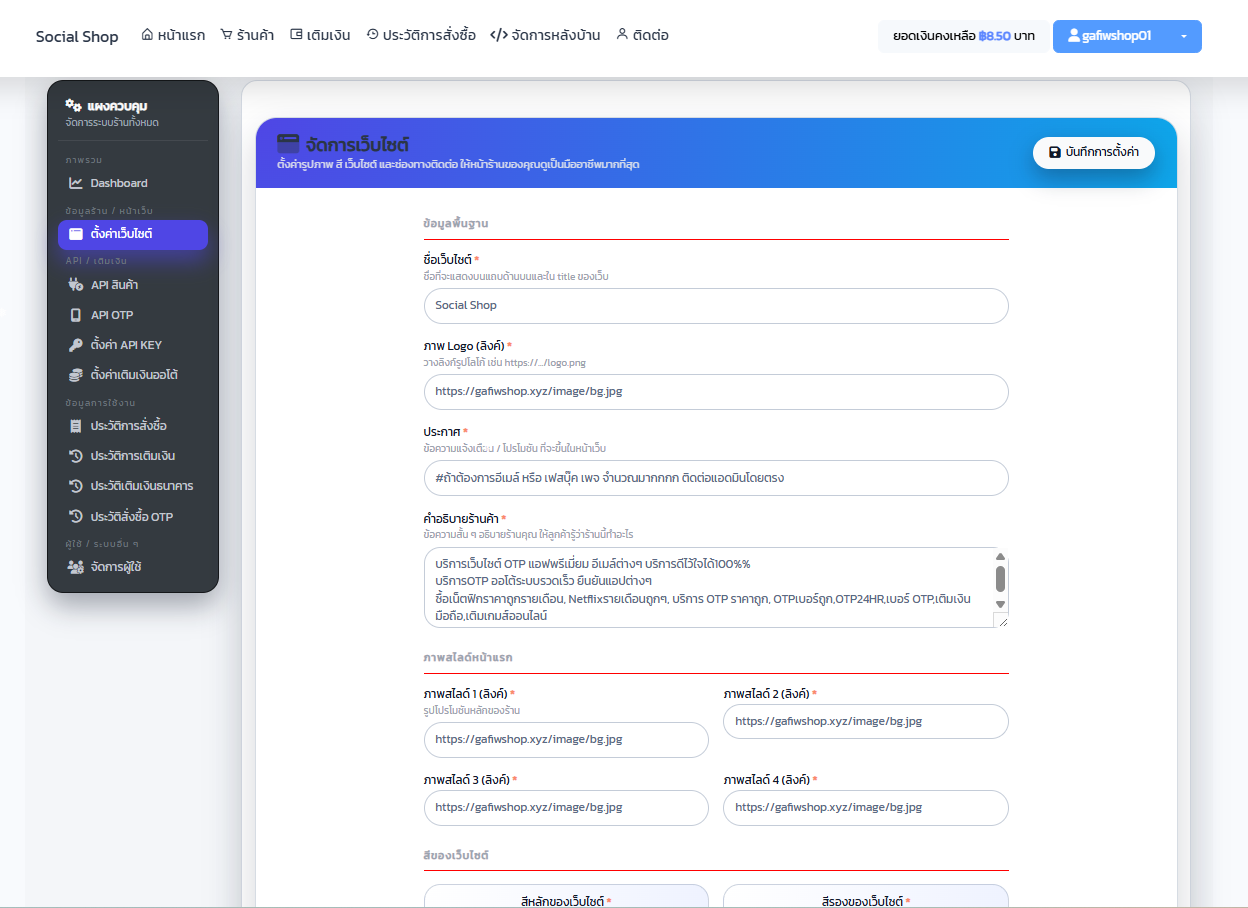Image resolution: width=1248 pixels, height=908 pixels.
Task: Click the API สินค้า plug icon
Action: pyautogui.click(x=76, y=285)
